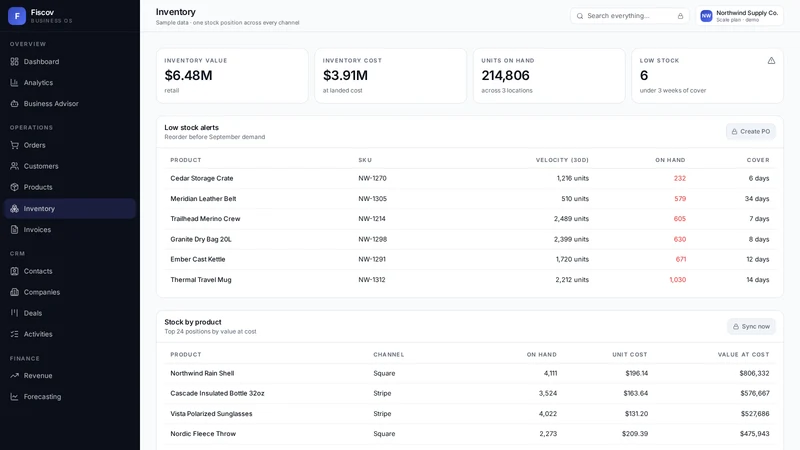The height and width of the screenshot is (450, 800).
Task: Navigate to Deals
Action: [x=70, y=313]
